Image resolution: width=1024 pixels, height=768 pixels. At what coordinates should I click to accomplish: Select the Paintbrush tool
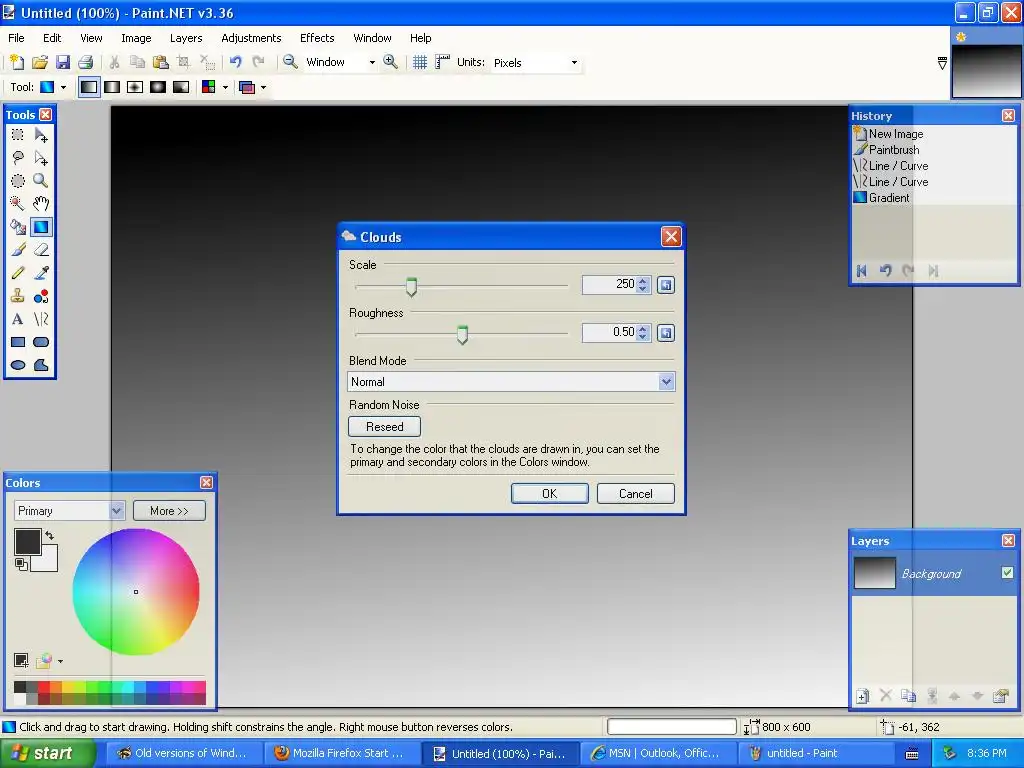tap(18, 249)
